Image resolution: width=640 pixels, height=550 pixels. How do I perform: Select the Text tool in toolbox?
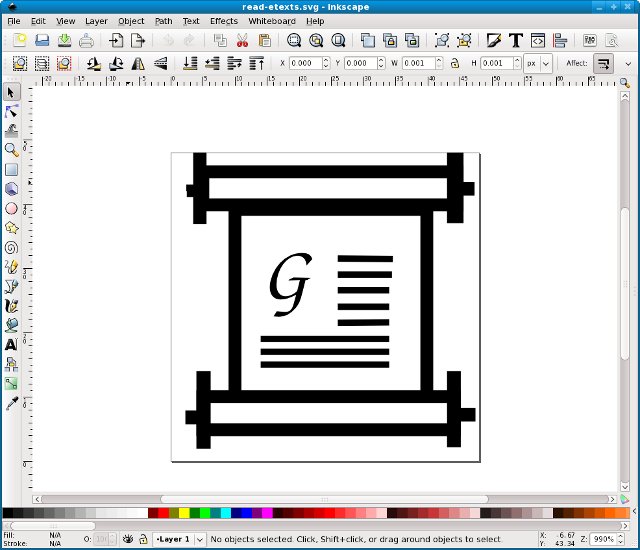pos(11,345)
